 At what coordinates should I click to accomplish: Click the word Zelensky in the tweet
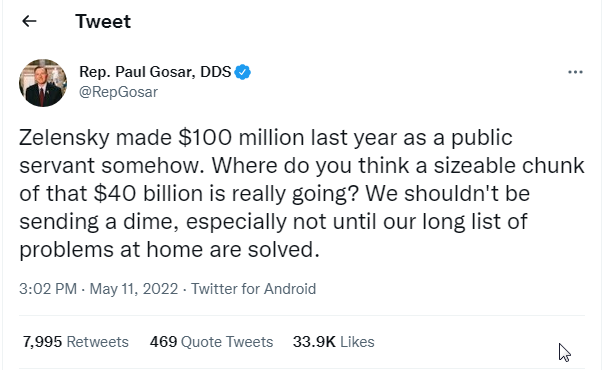64,138
